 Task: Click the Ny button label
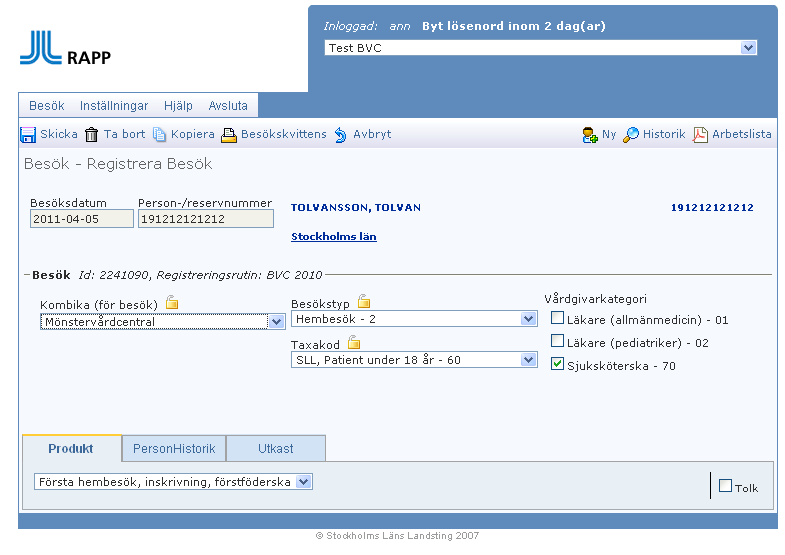click(609, 134)
